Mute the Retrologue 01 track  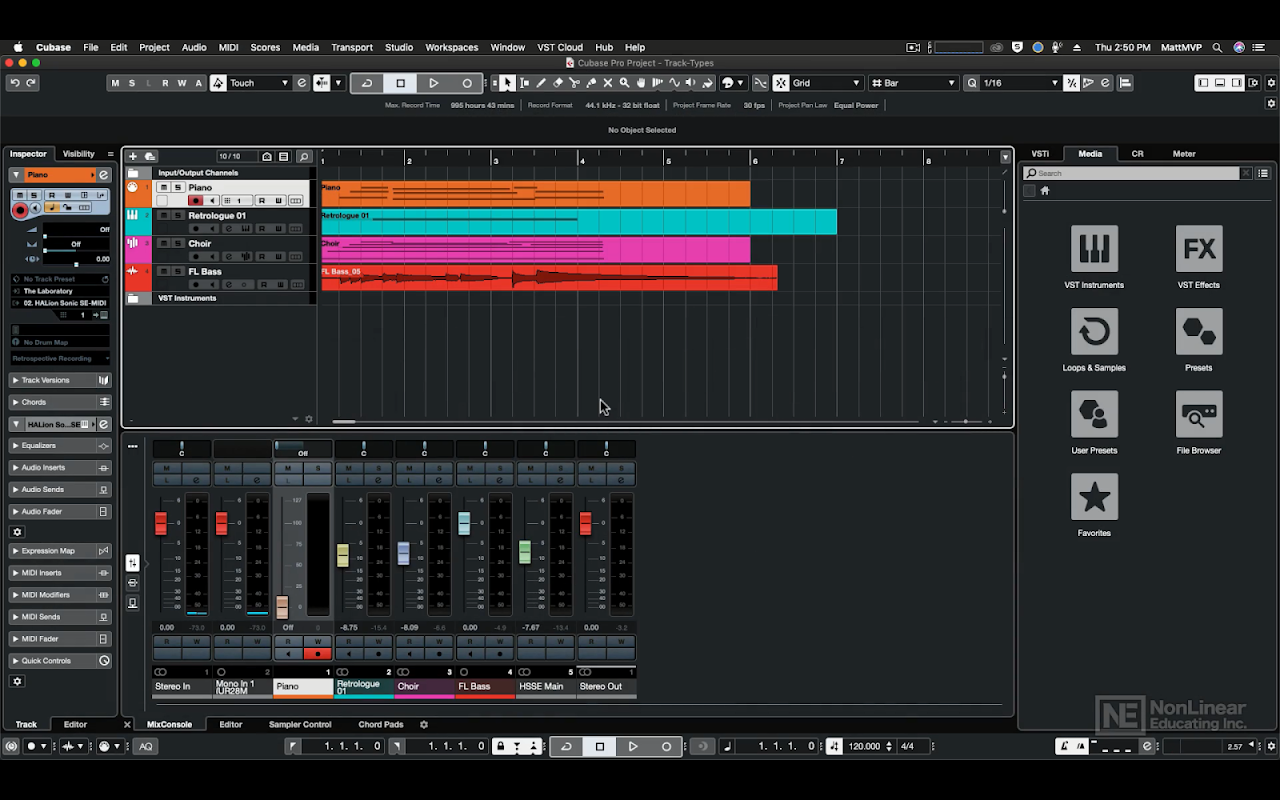(x=163, y=216)
